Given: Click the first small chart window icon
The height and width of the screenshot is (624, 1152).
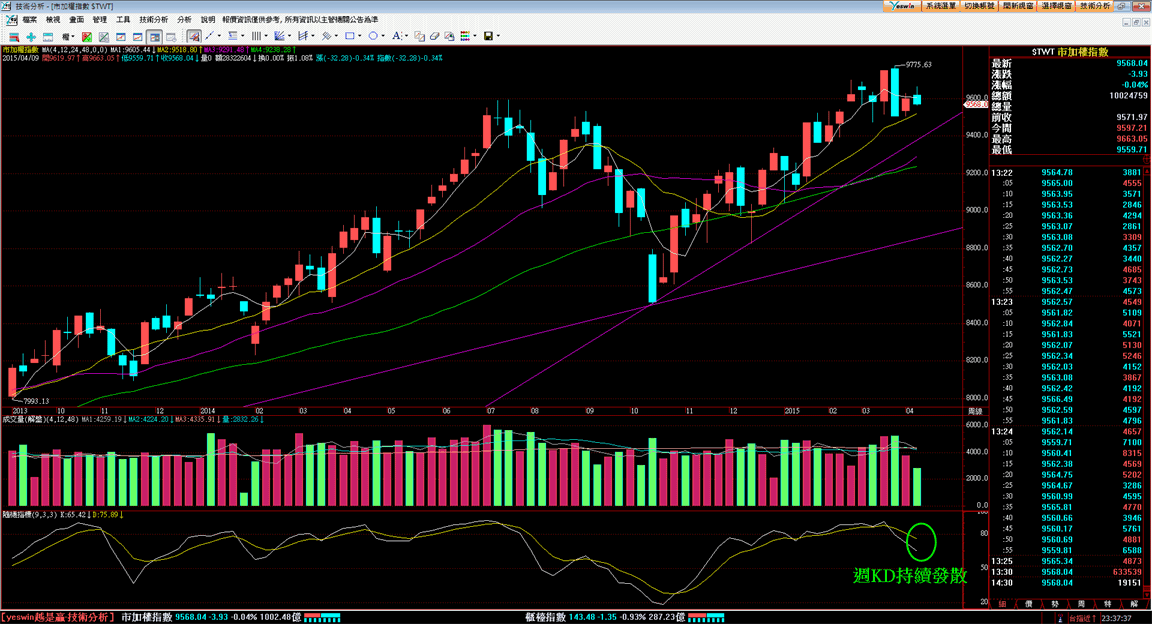Looking at the screenshot, I should [x=120, y=36].
